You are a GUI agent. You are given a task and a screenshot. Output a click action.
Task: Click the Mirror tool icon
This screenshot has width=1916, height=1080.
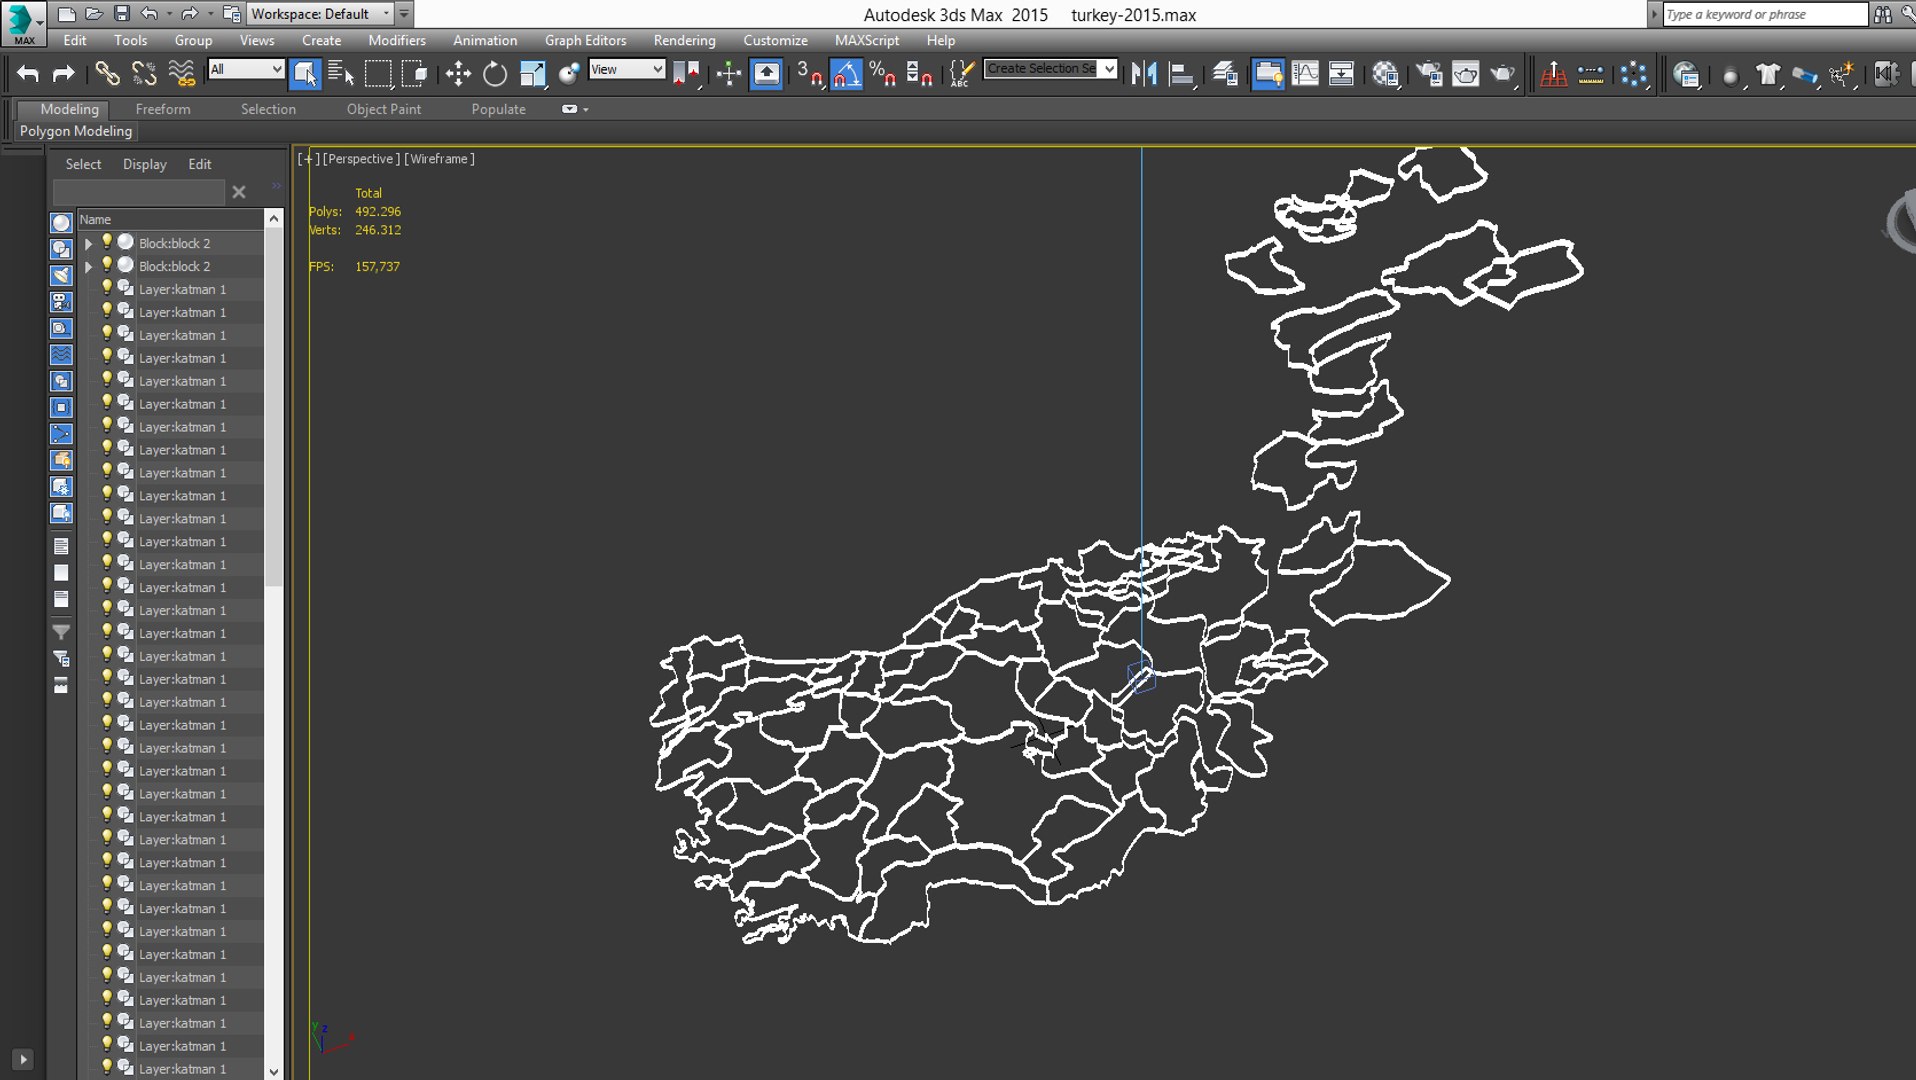pyautogui.click(x=1144, y=74)
